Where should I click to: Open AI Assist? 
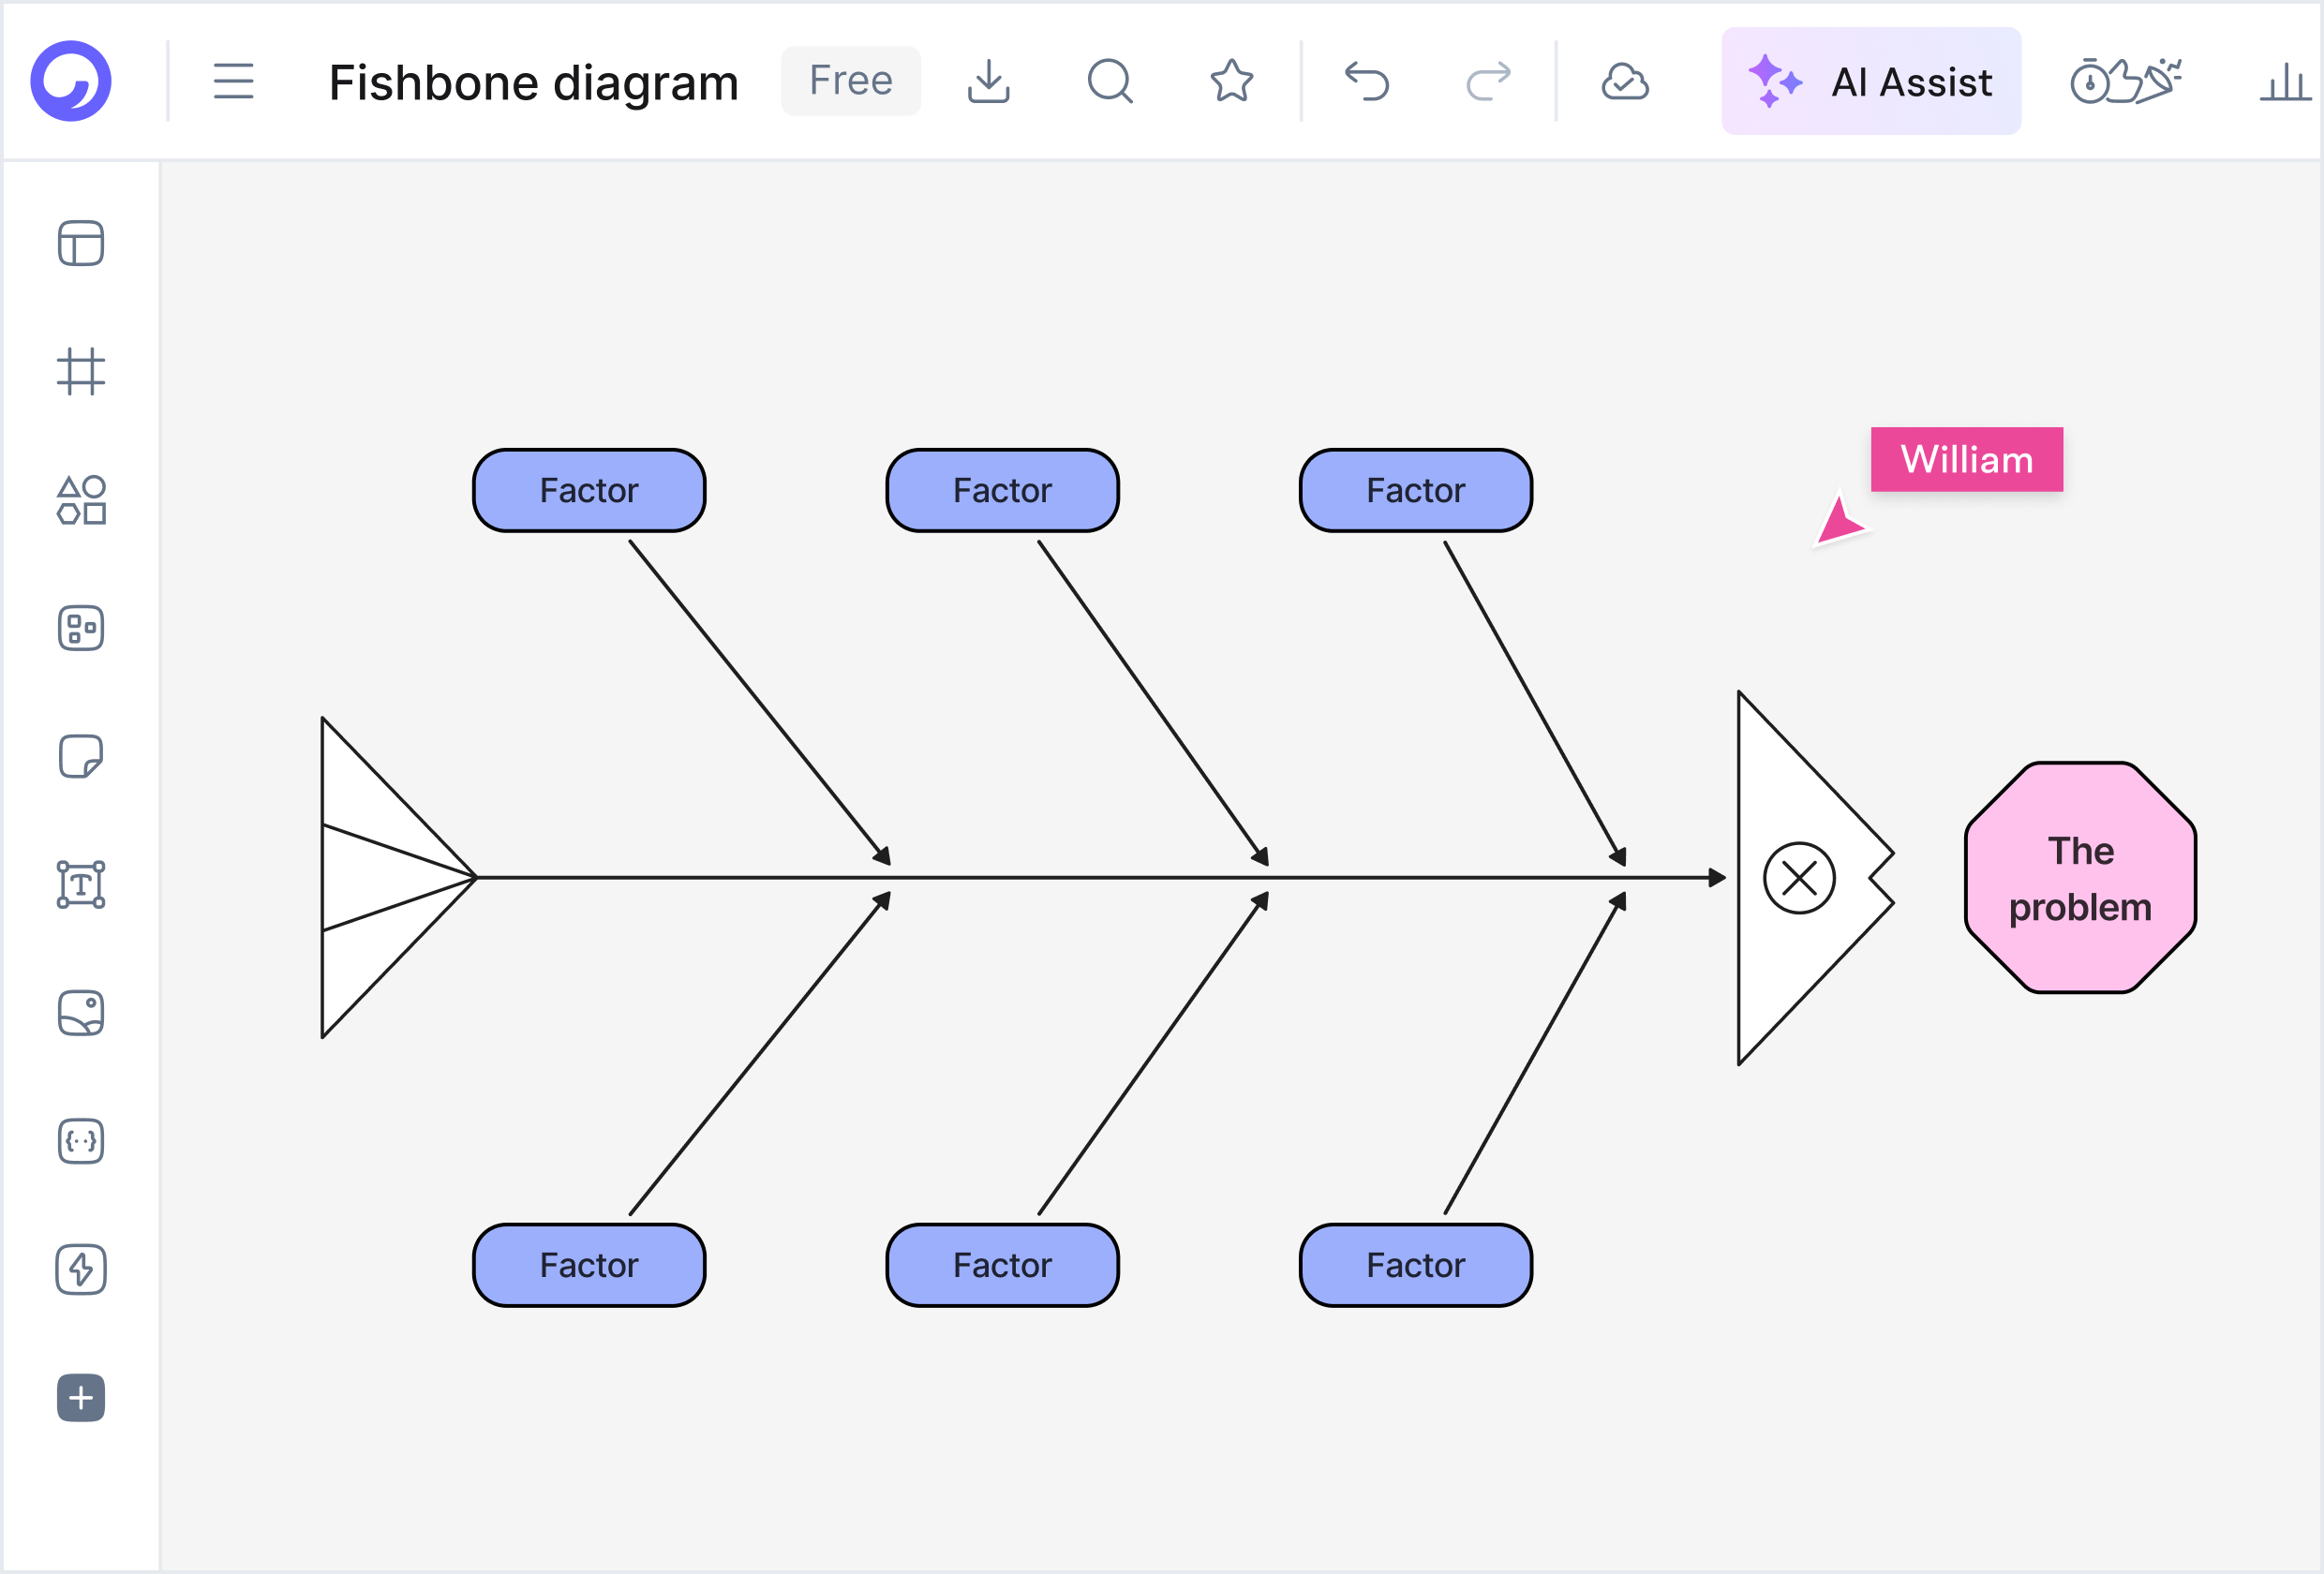(x=1871, y=81)
